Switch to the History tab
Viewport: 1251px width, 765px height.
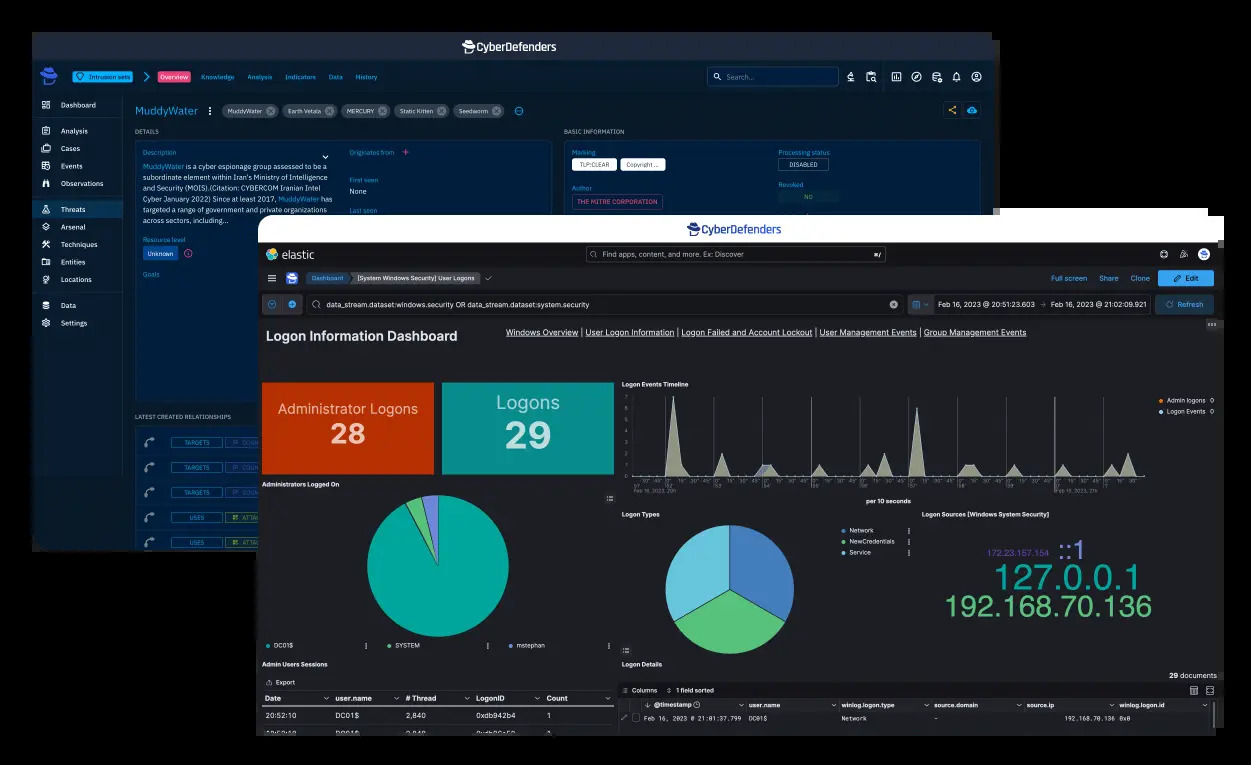pos(366,77)
